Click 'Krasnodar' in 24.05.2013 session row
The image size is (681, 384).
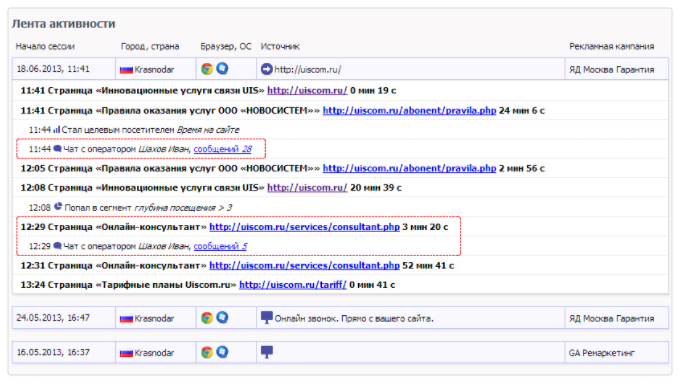154,319
